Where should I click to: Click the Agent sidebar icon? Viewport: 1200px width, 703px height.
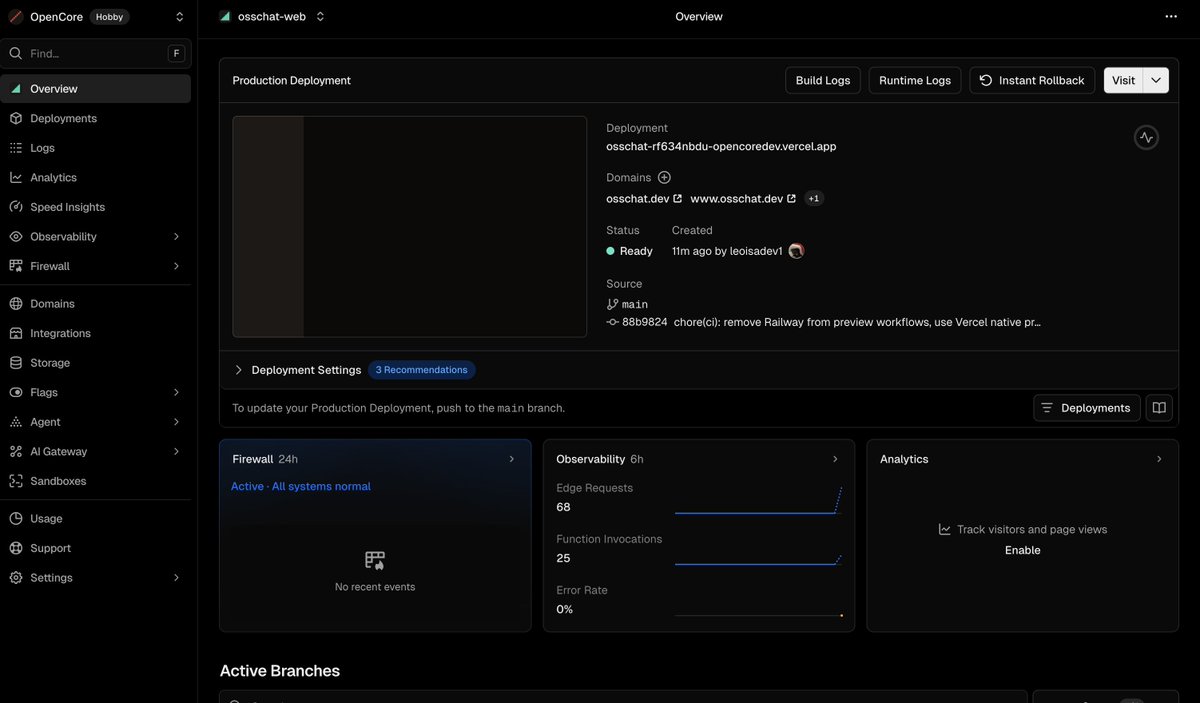click(x=16, y=422)
